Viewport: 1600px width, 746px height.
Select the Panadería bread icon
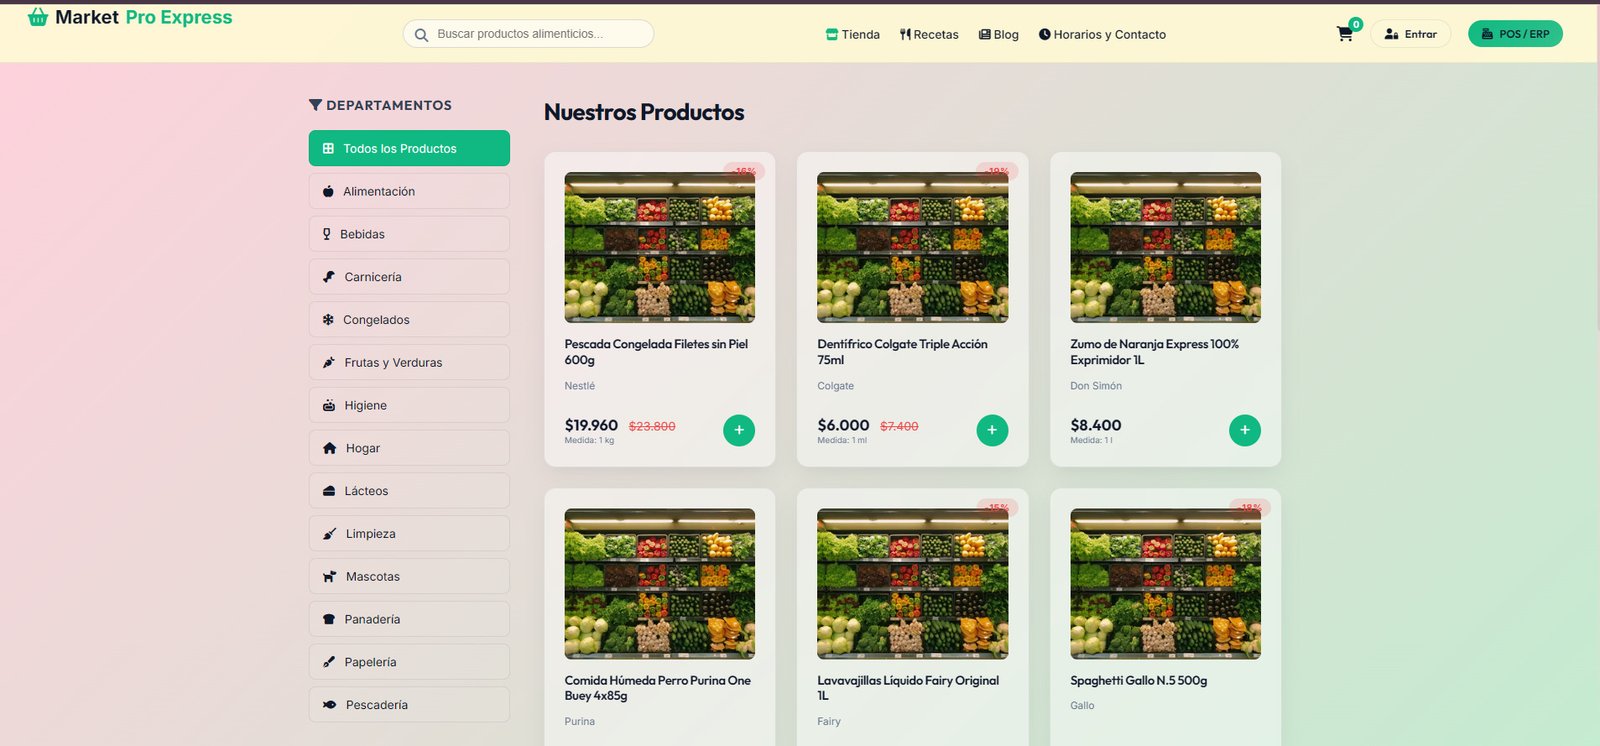pos(329,620)
